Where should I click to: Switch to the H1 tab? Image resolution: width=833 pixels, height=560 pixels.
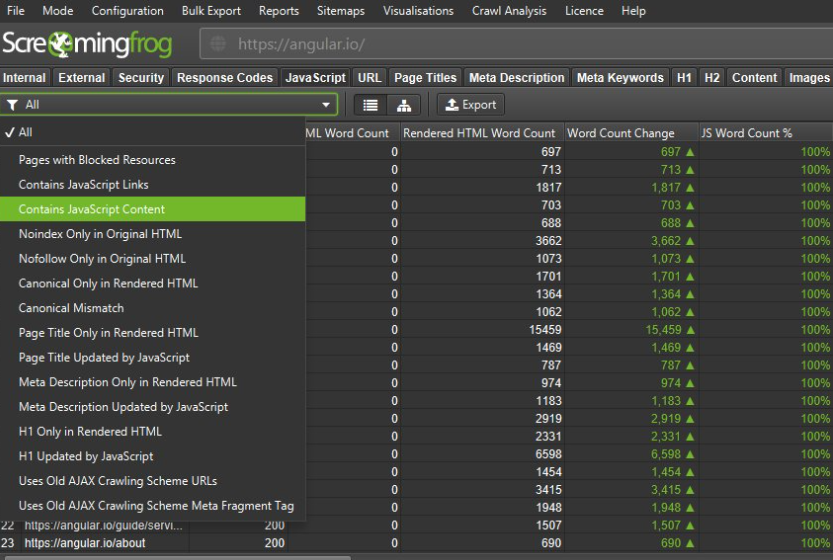click(684, 78)
